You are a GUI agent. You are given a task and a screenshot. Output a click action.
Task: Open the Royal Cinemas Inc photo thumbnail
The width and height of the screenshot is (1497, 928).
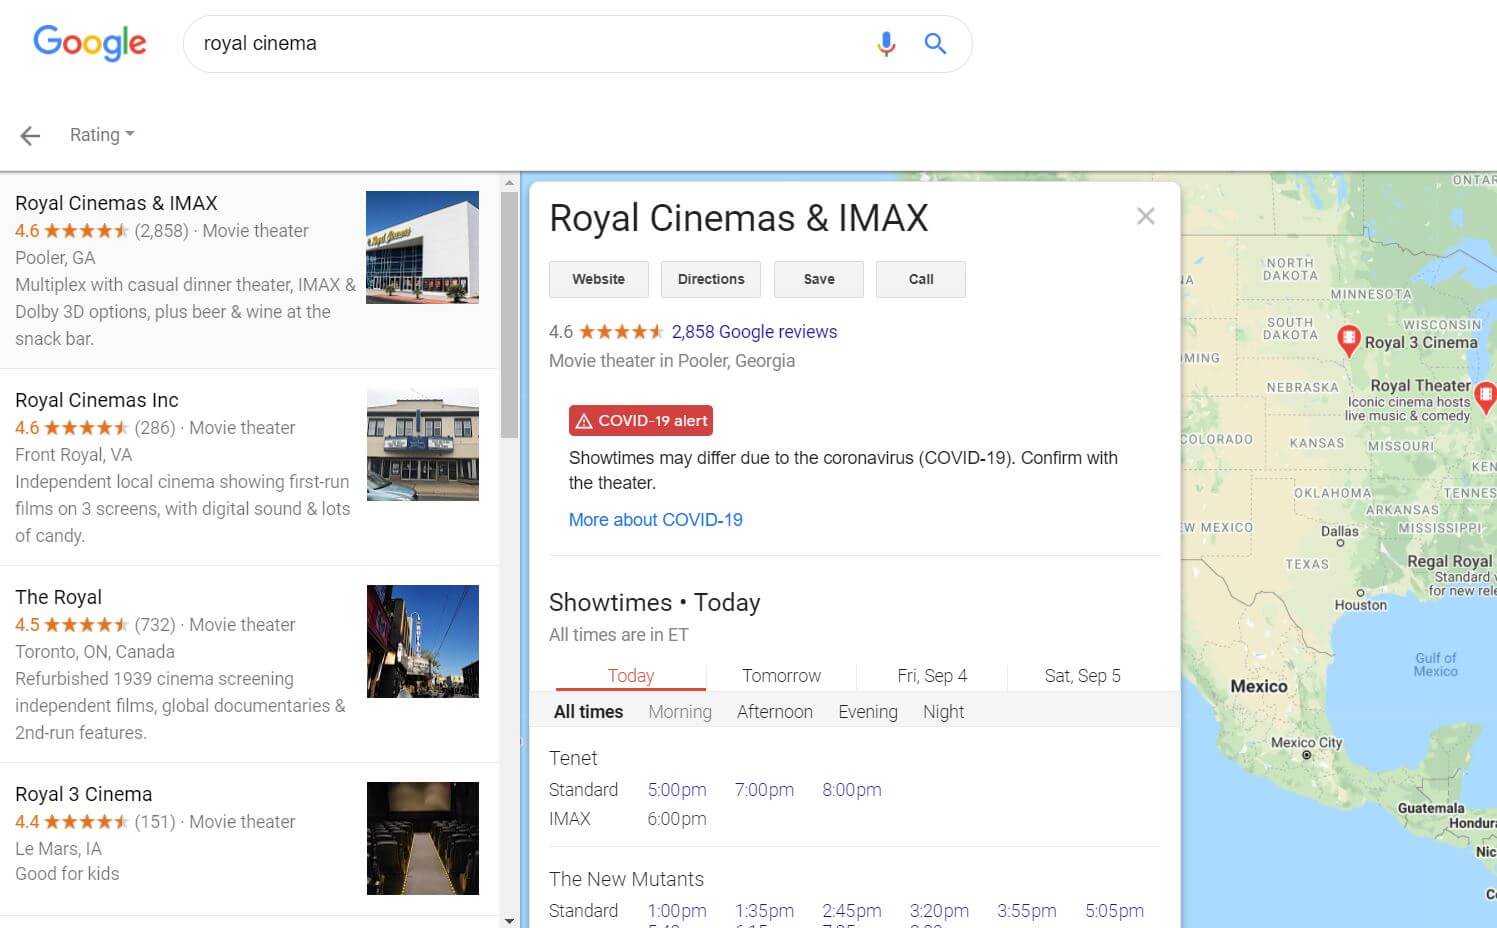point(422,444)
